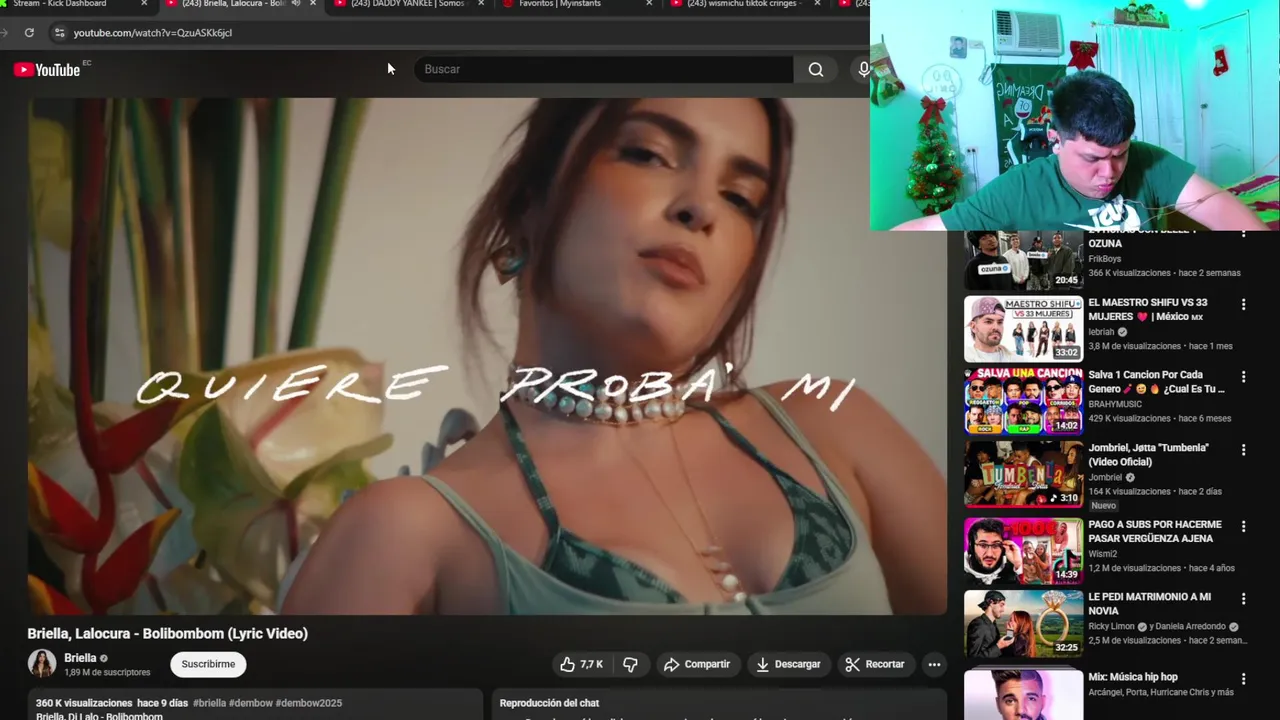Open Briella channel avatar
This screenshot has width=1280, height=720.
[x=42, y=663]
